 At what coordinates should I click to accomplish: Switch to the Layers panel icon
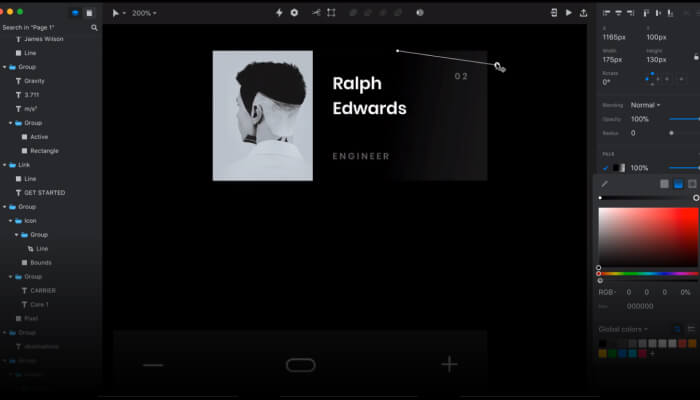[75, 13]
